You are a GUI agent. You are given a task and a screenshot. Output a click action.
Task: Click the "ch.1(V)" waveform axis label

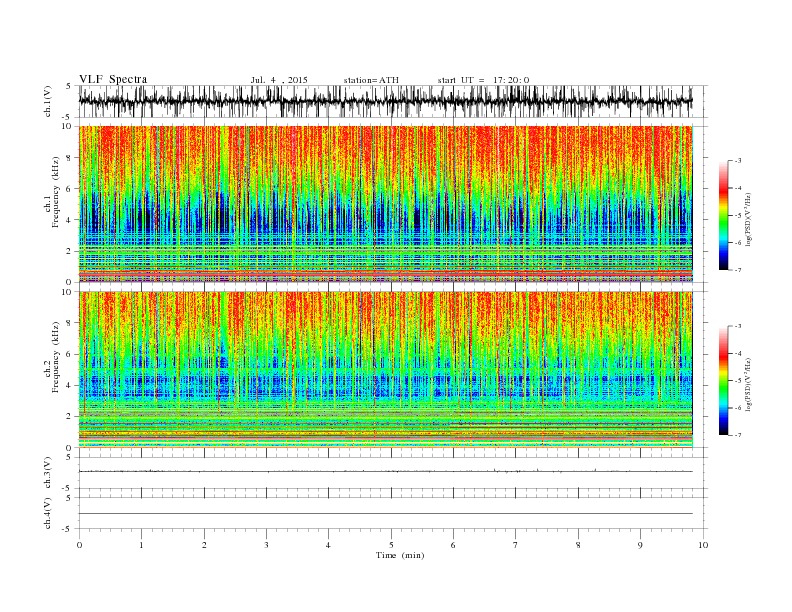pos(48,101)
